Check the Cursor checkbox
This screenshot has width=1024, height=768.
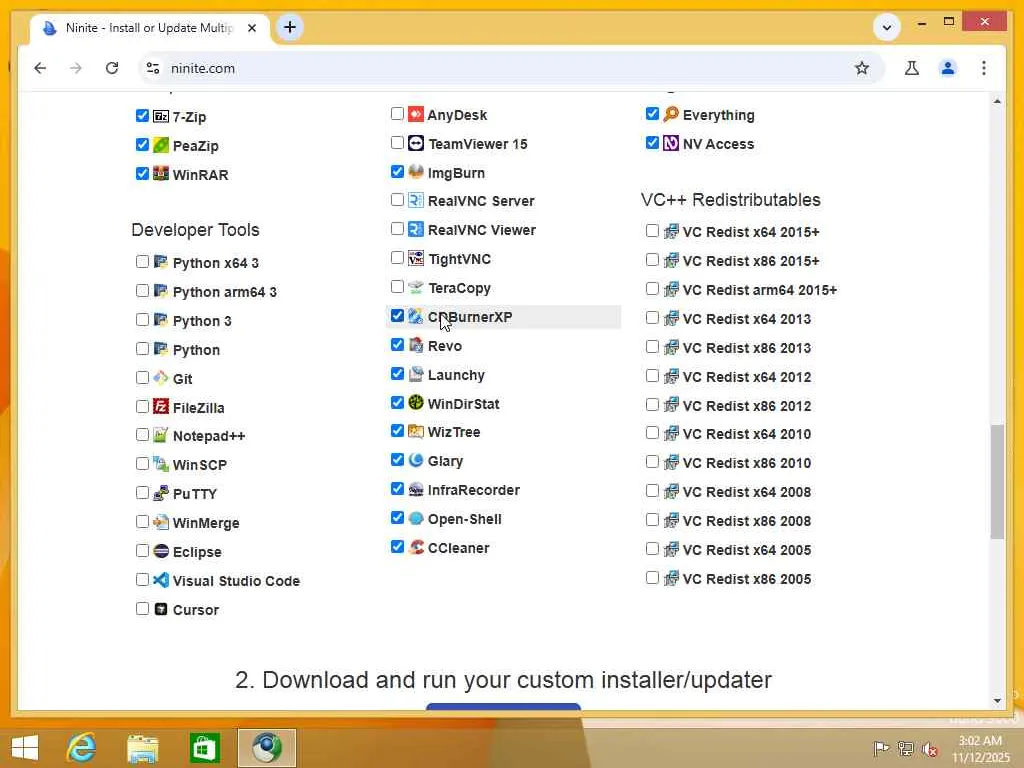(142, 609)
